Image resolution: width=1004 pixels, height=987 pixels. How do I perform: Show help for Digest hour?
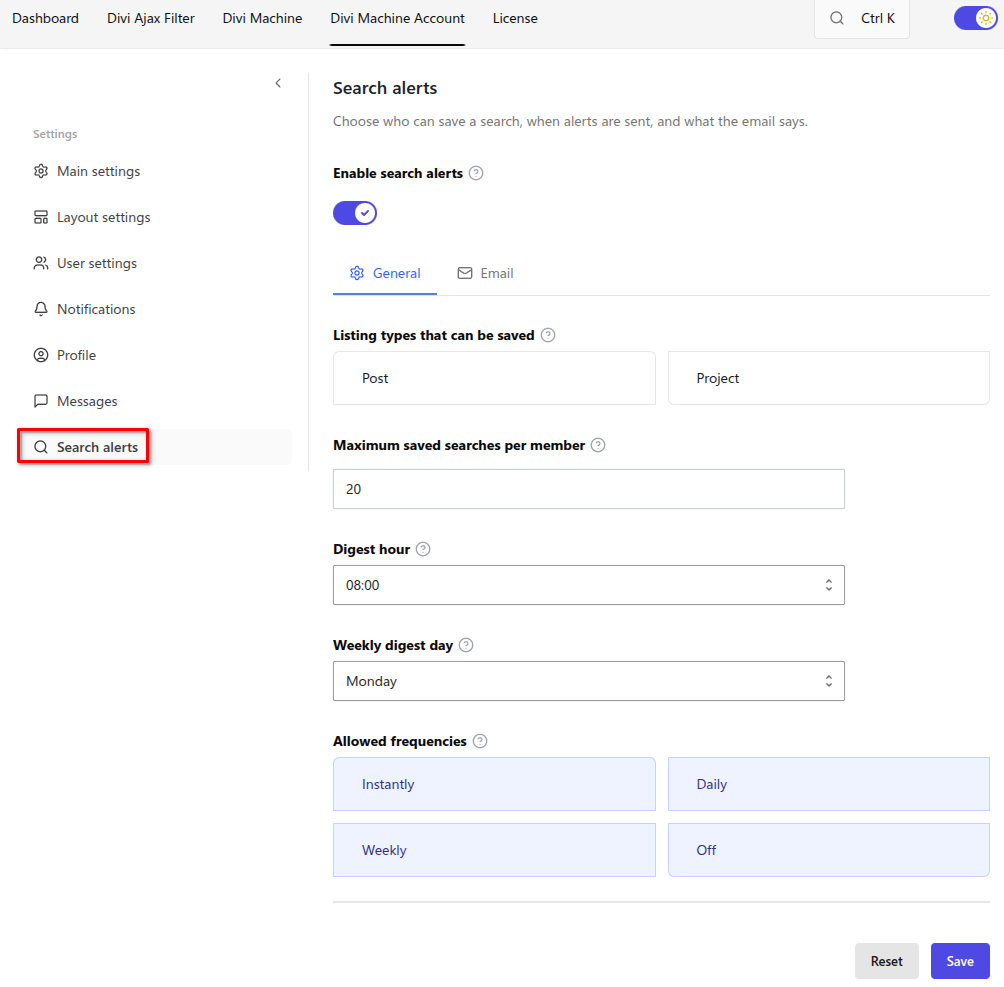[x=423, y=549]
